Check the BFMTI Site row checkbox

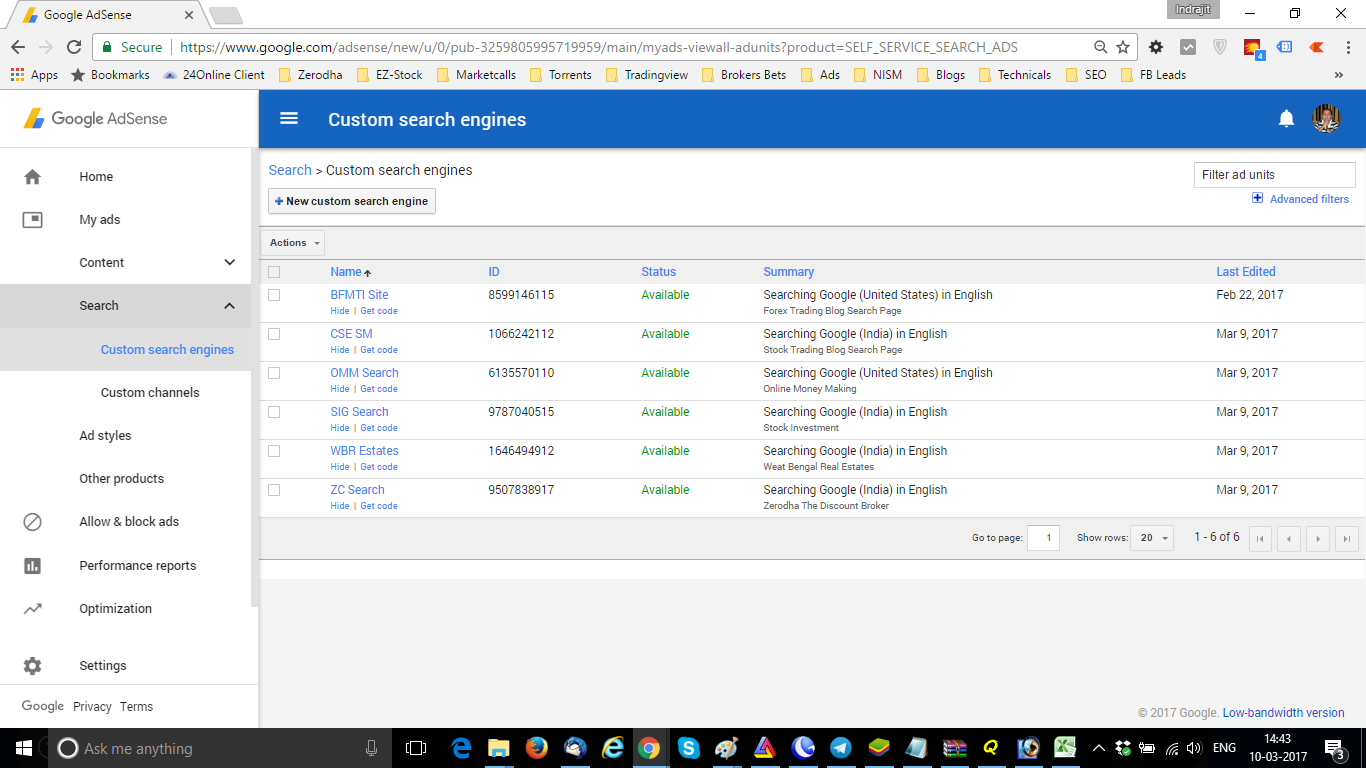274,295
